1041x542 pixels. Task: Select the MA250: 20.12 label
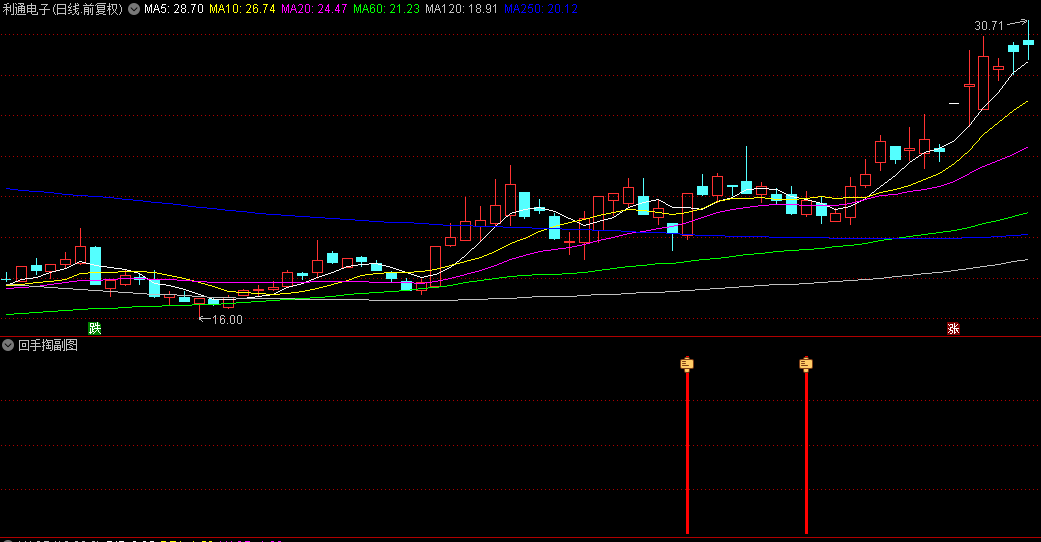click(540, 9)
